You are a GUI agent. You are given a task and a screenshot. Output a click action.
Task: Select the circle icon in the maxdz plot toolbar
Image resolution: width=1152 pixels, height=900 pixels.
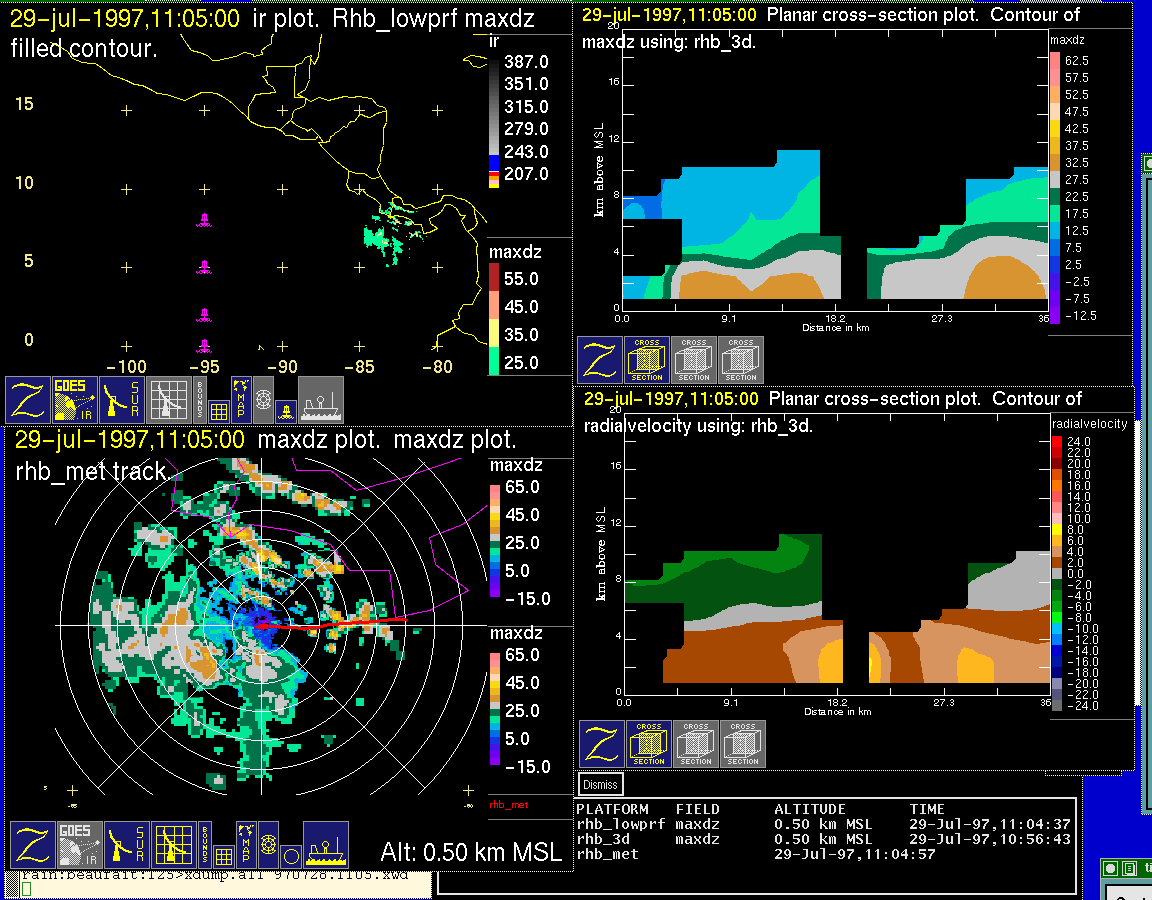point(290,856)
